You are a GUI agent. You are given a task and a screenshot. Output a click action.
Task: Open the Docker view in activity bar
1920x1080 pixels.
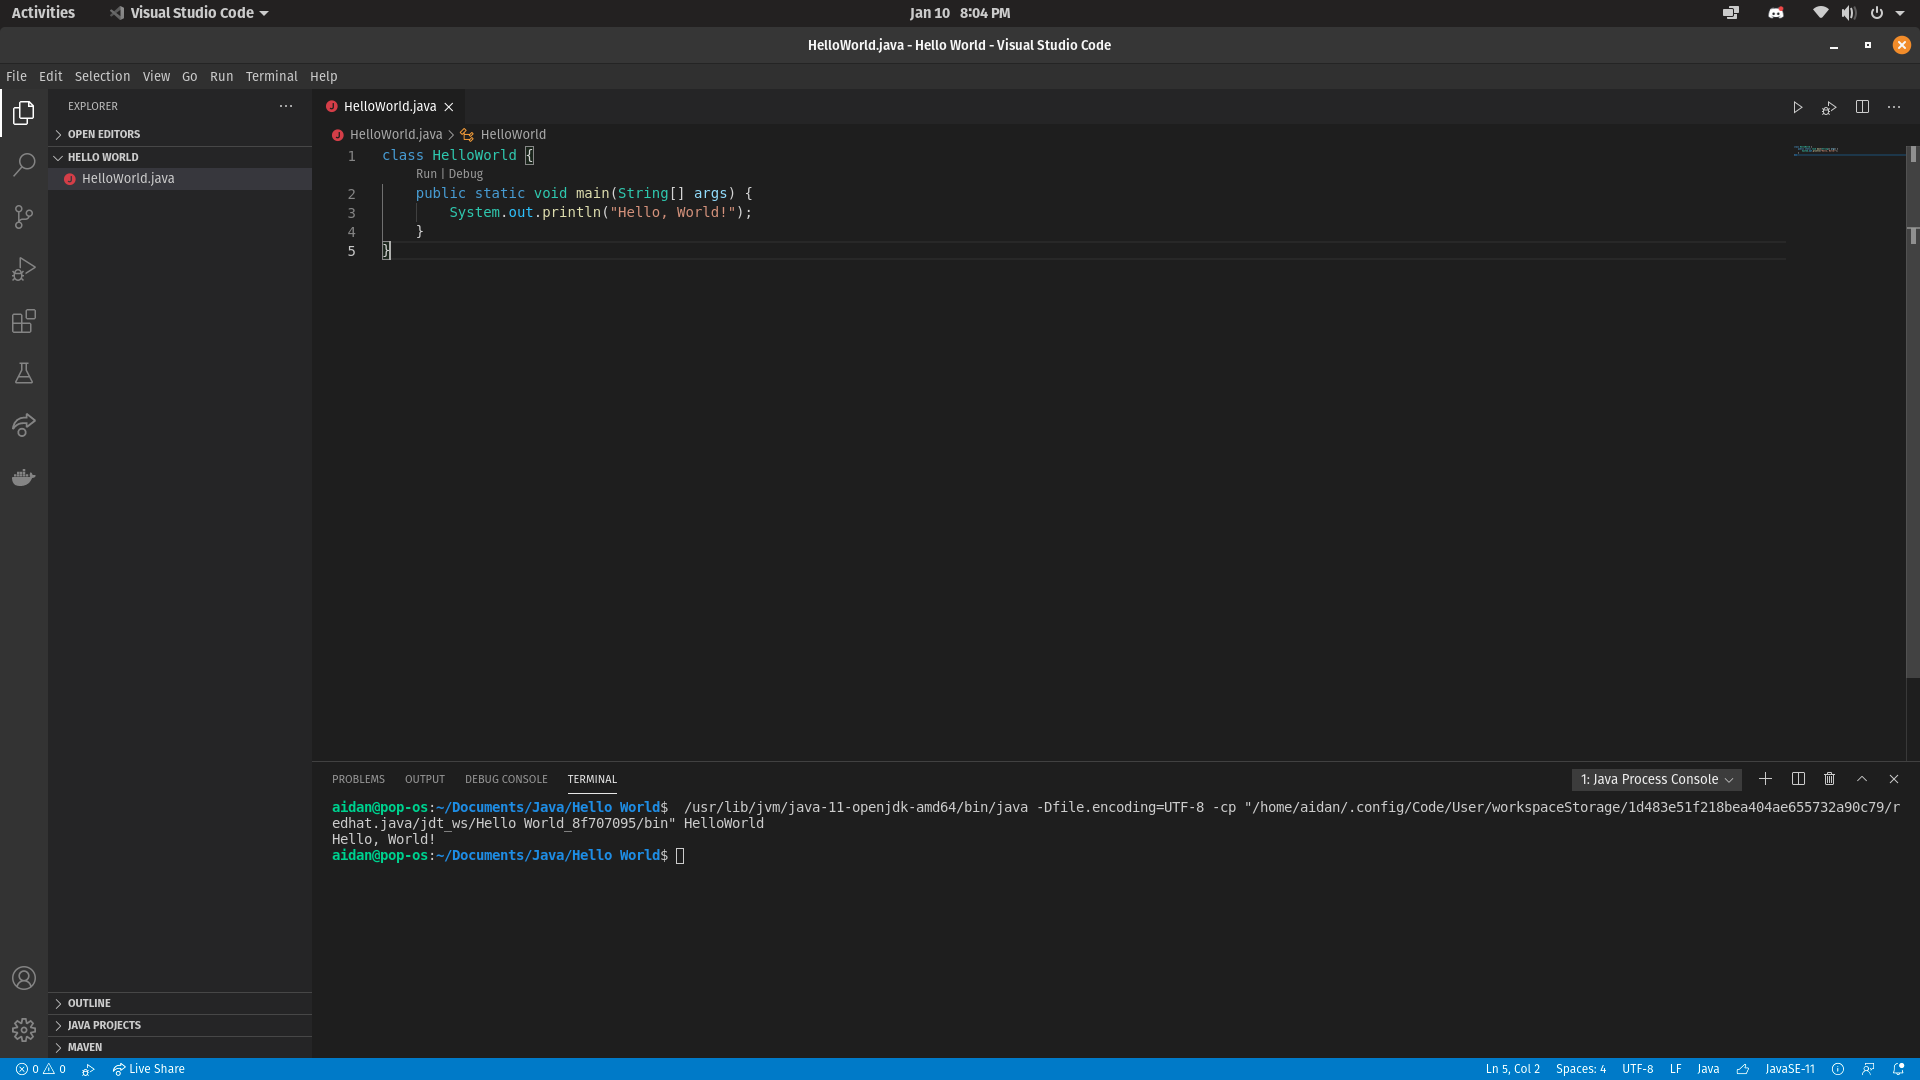pyautogui.click(x=24, y=477)
